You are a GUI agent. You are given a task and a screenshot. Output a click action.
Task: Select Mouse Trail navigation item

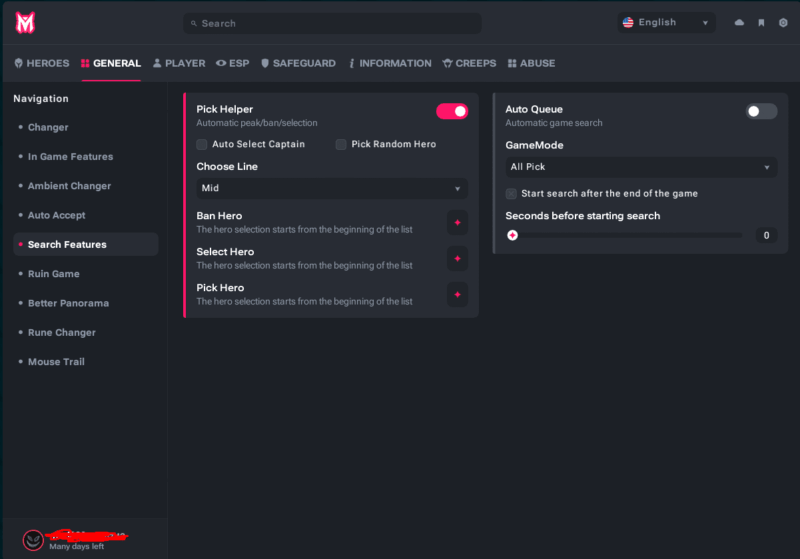pyautogui.click(x=56, y=362)
